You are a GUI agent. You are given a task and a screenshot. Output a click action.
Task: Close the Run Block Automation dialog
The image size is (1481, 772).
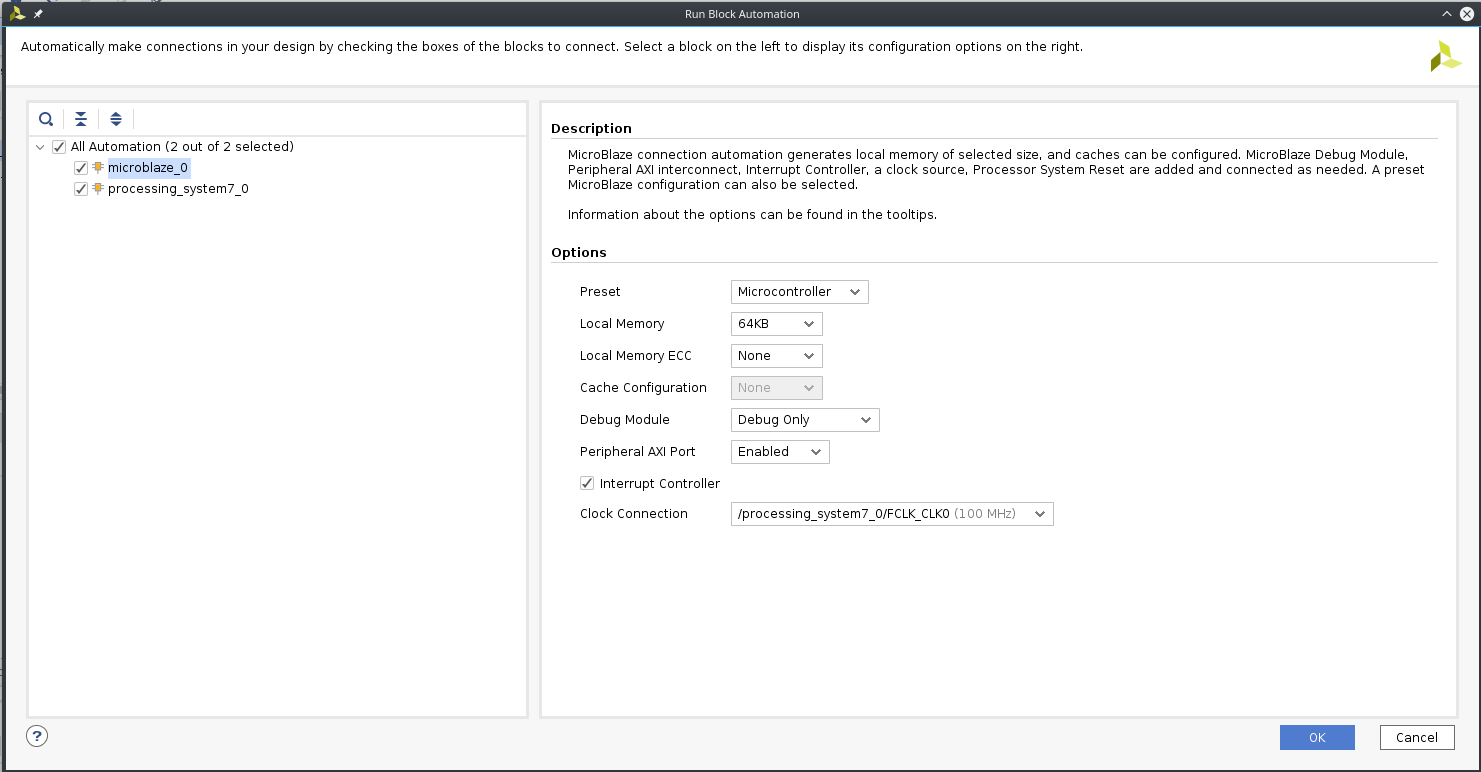(1466, 14)
